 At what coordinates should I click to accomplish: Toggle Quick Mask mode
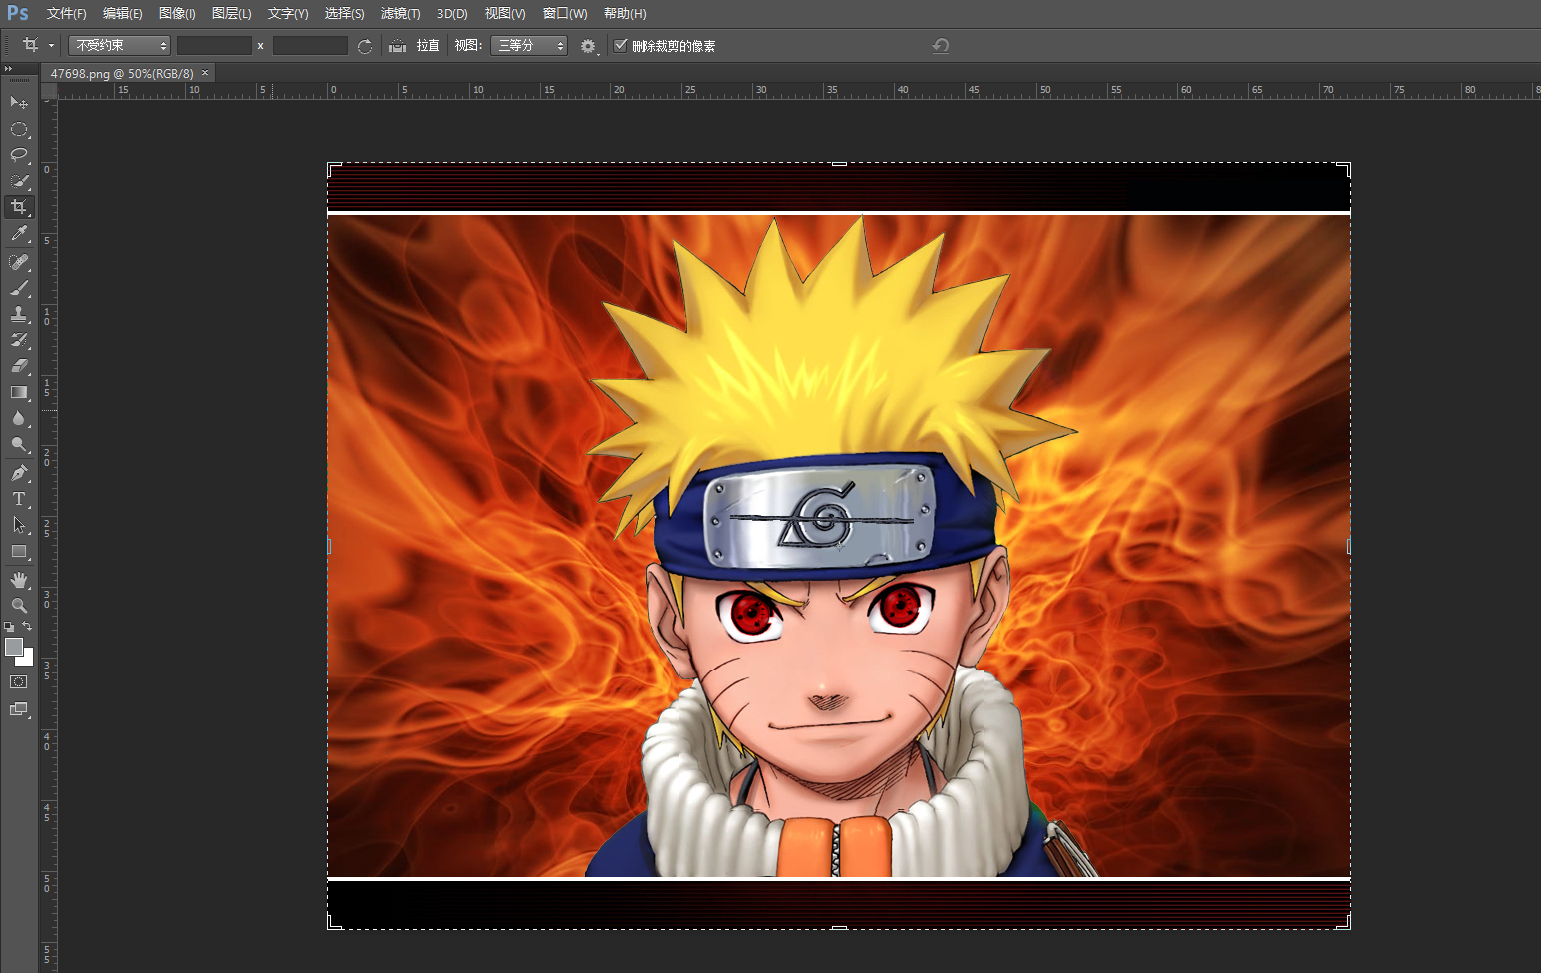click(x=19, y=682)
